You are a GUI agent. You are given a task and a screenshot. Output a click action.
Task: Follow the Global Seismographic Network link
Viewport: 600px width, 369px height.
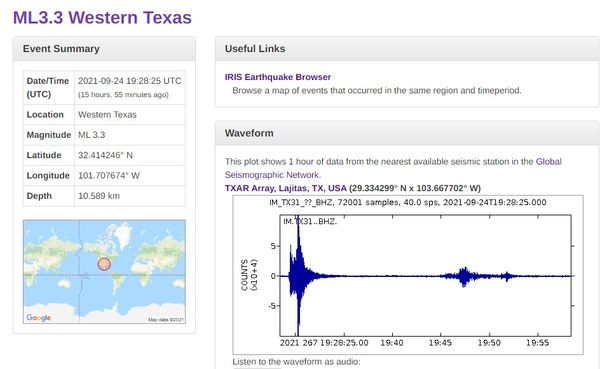393,168
